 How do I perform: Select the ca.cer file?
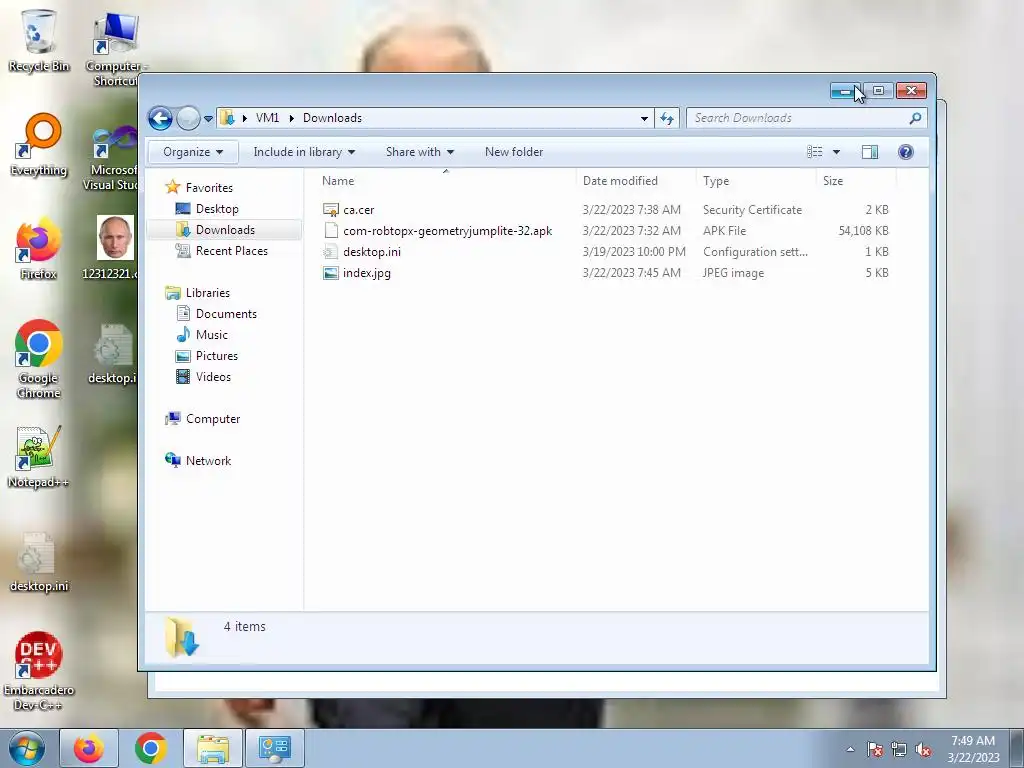(359, 210)
